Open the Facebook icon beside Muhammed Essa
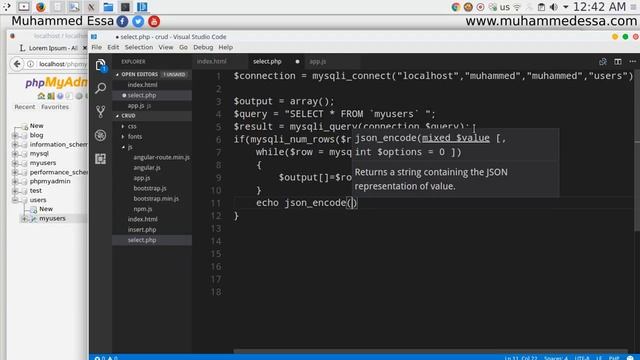This screenshot has width=640, height=360. (x=122, y=21)
